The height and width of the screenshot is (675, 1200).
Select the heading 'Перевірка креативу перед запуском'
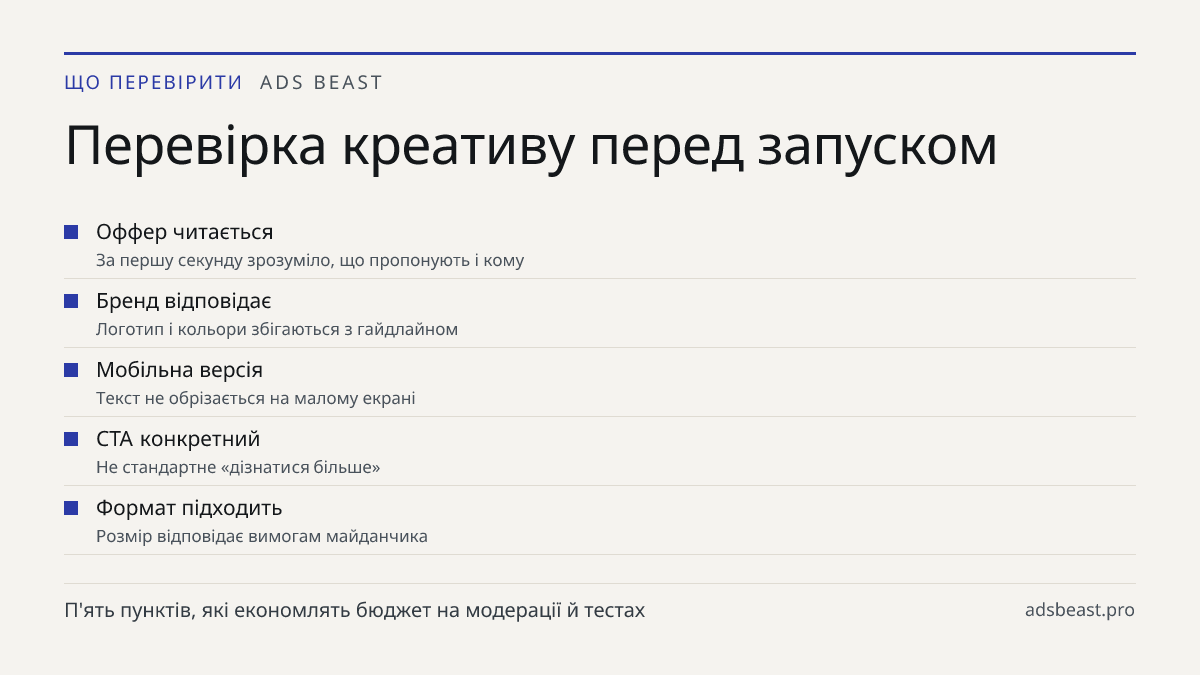(x=531, y=147)
